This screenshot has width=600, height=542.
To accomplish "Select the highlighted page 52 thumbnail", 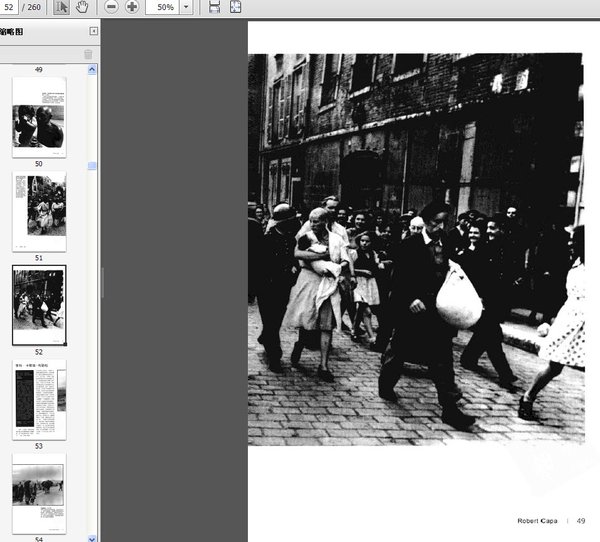I will coord(39,304).
